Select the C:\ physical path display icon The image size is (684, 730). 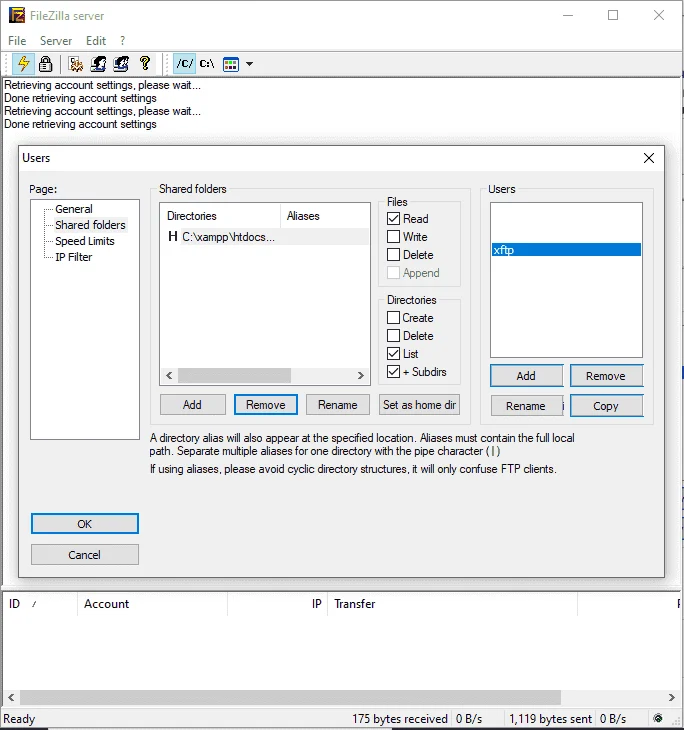click(207, 64)
